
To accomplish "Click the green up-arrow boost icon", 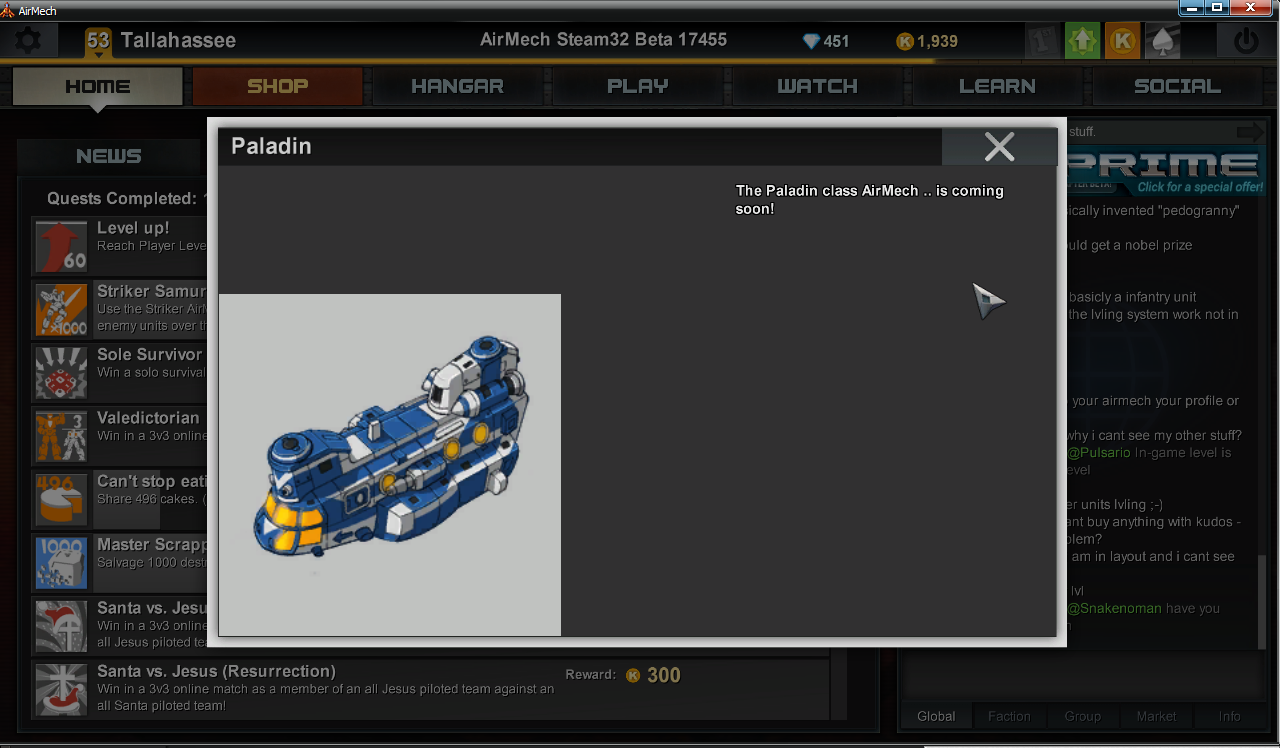I will click(1083, 41).
